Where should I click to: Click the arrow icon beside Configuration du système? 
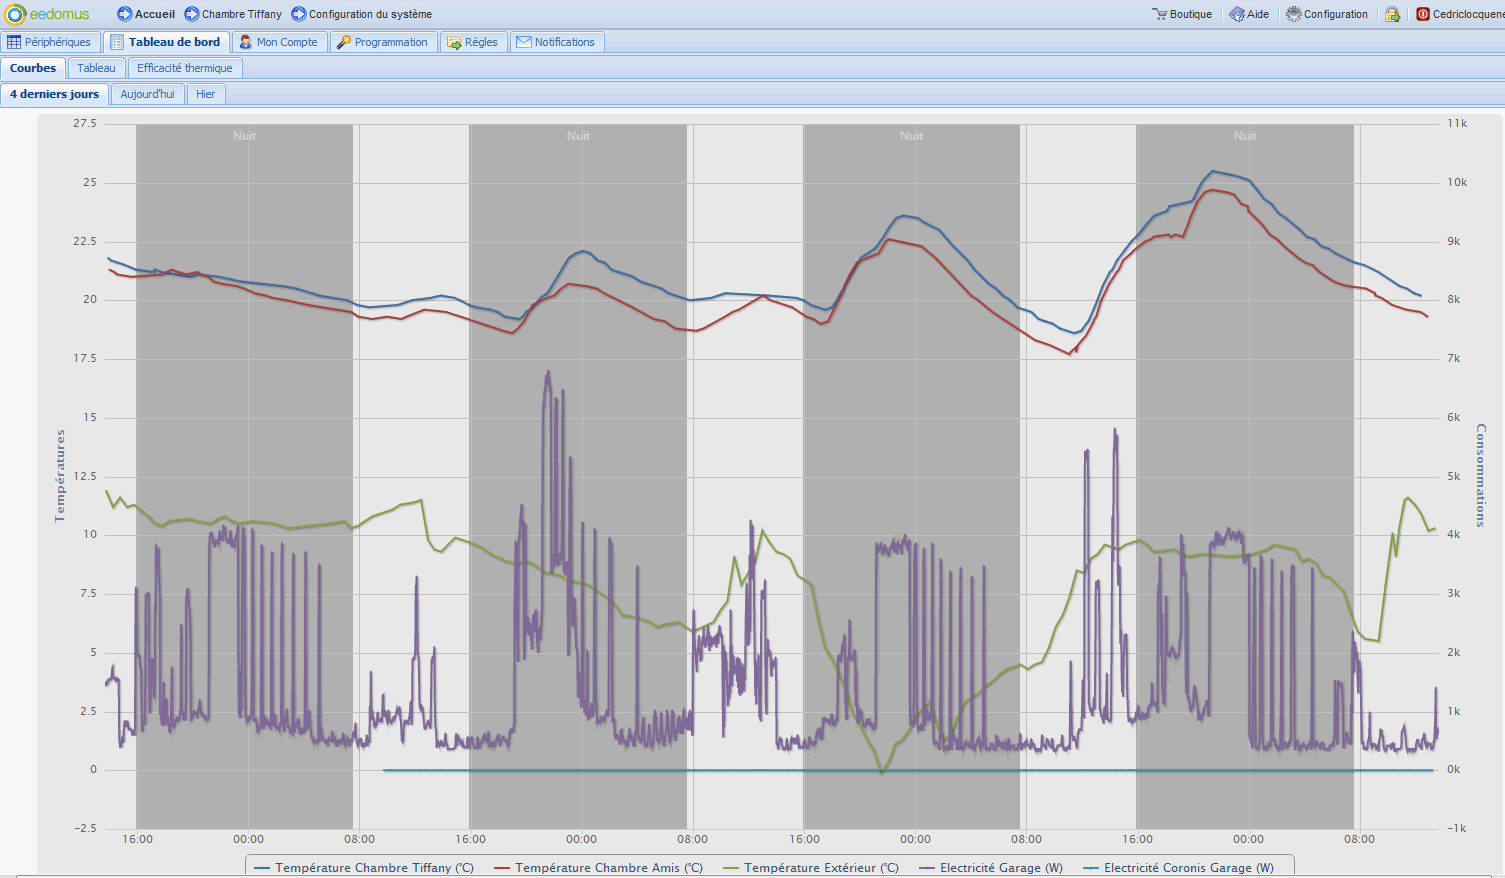coord(299,14)
